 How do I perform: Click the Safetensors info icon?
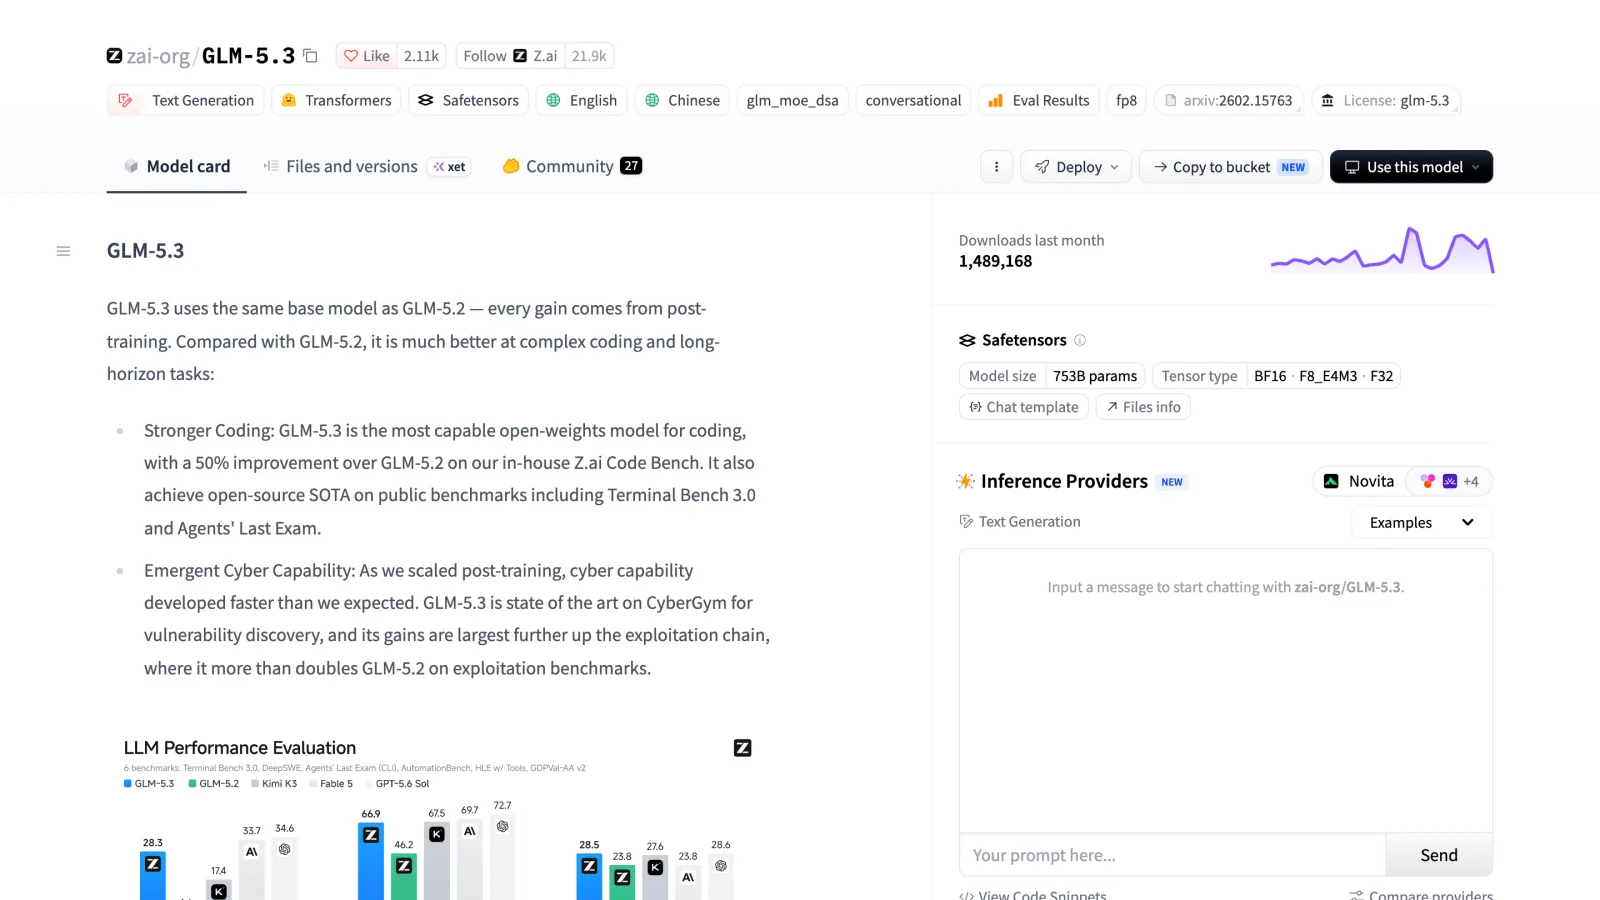[1080, 340]
